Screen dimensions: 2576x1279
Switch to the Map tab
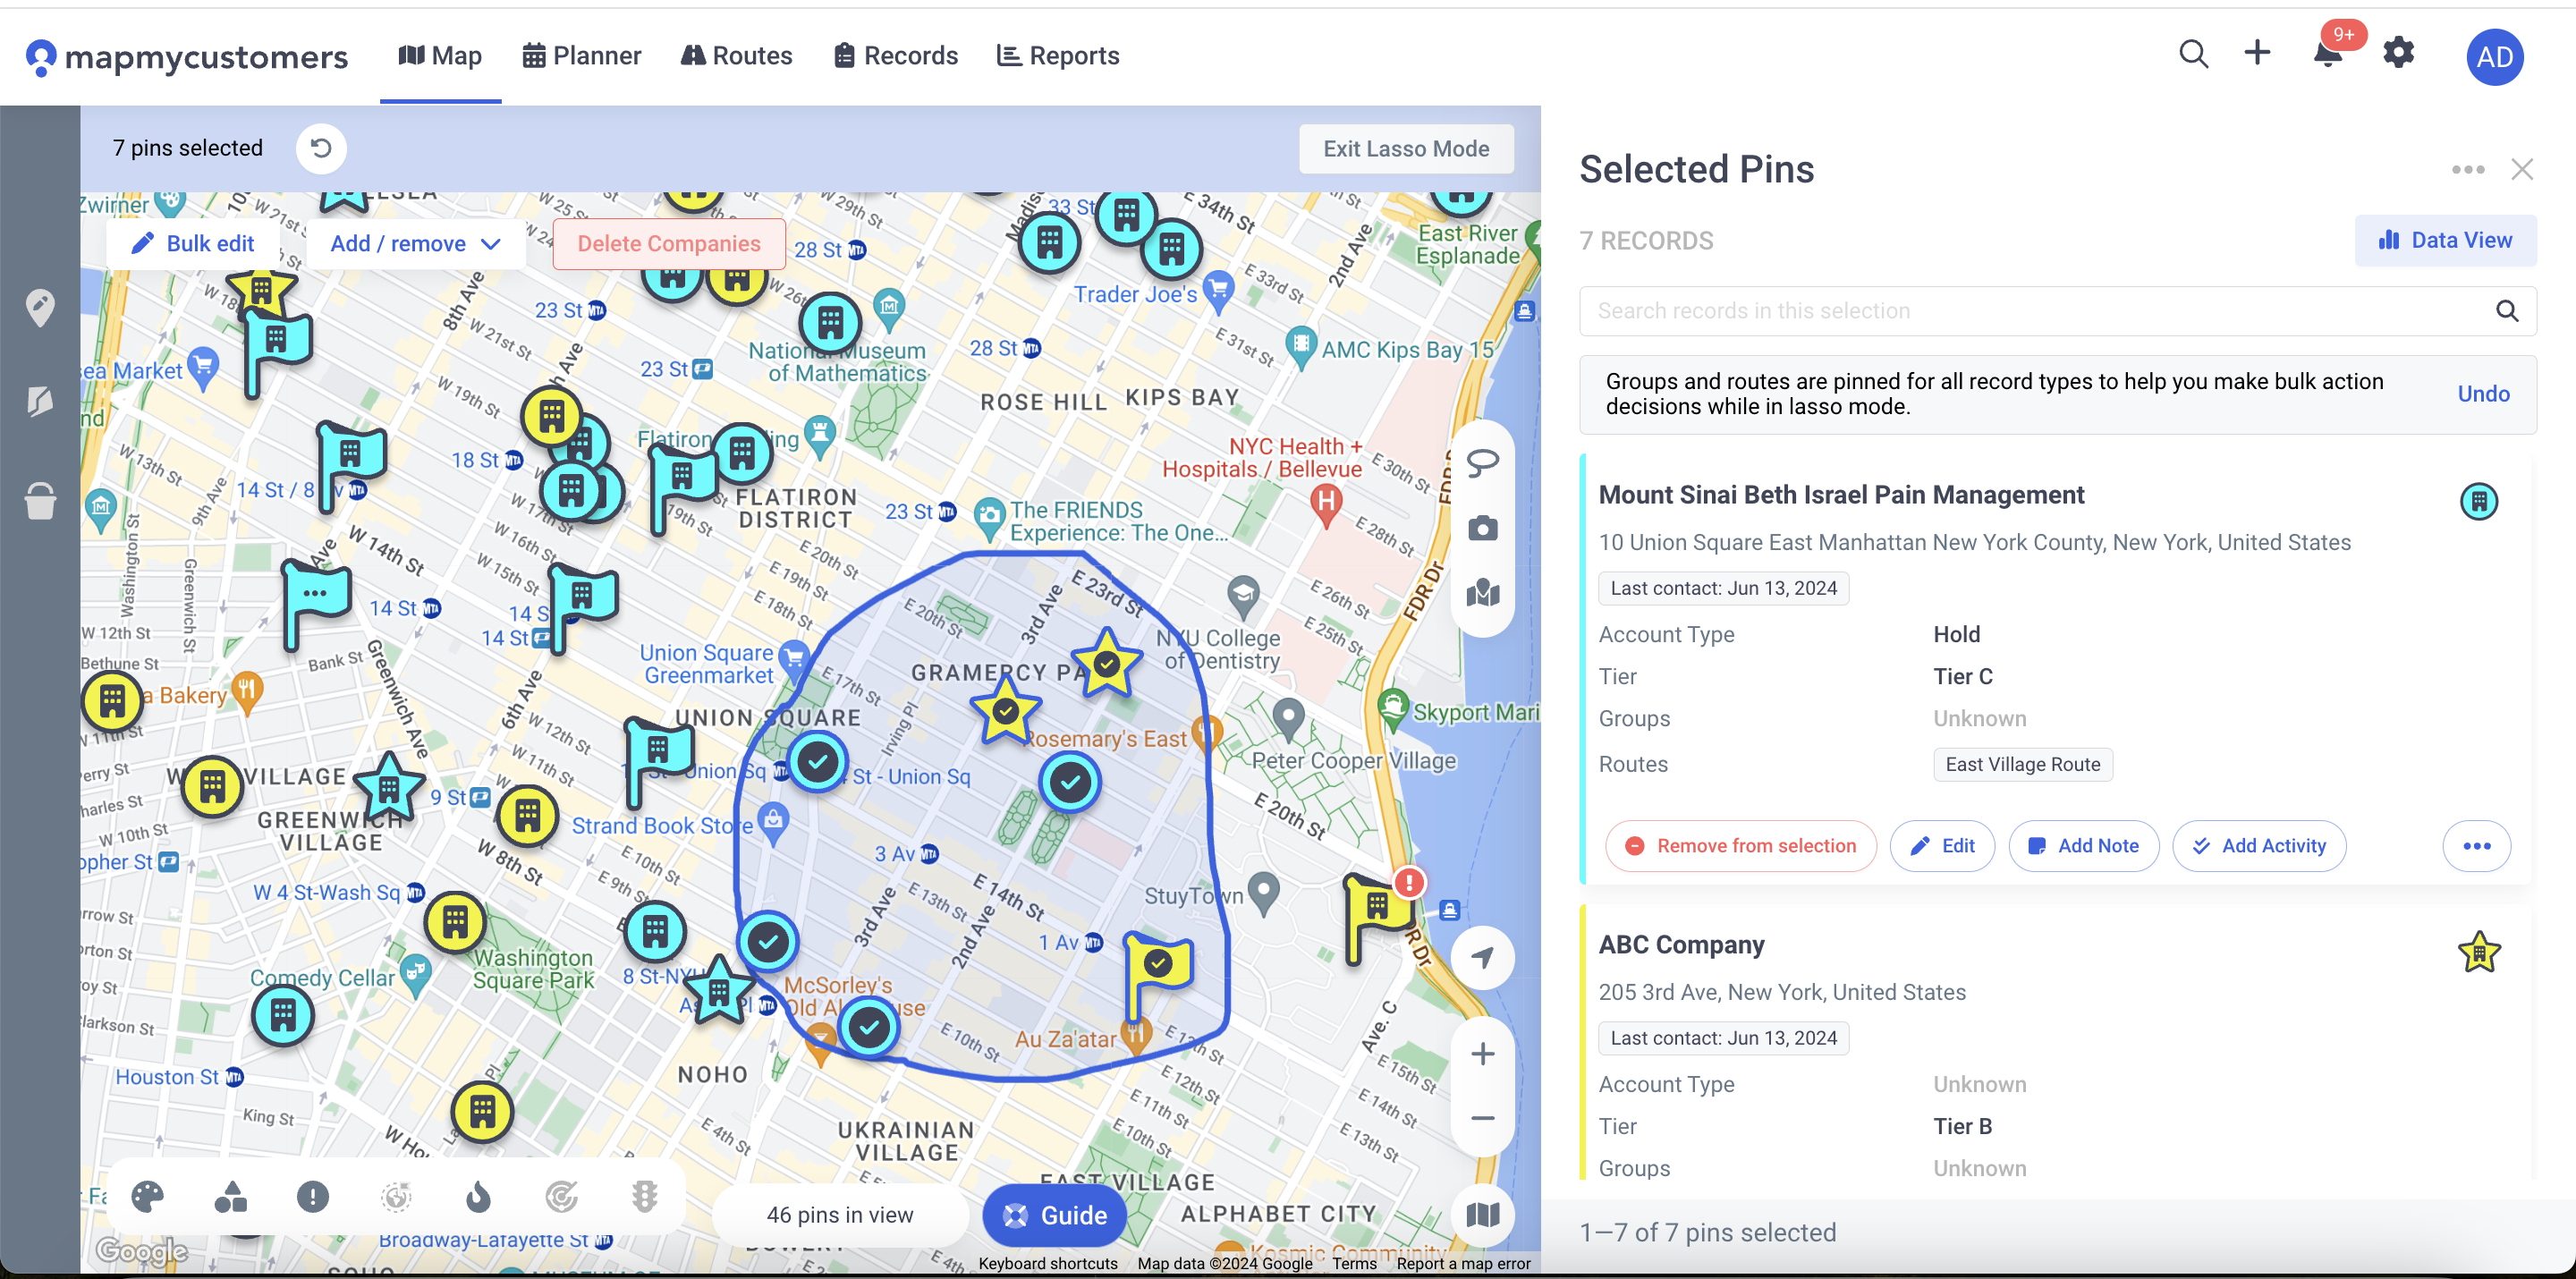click(440, 56)
